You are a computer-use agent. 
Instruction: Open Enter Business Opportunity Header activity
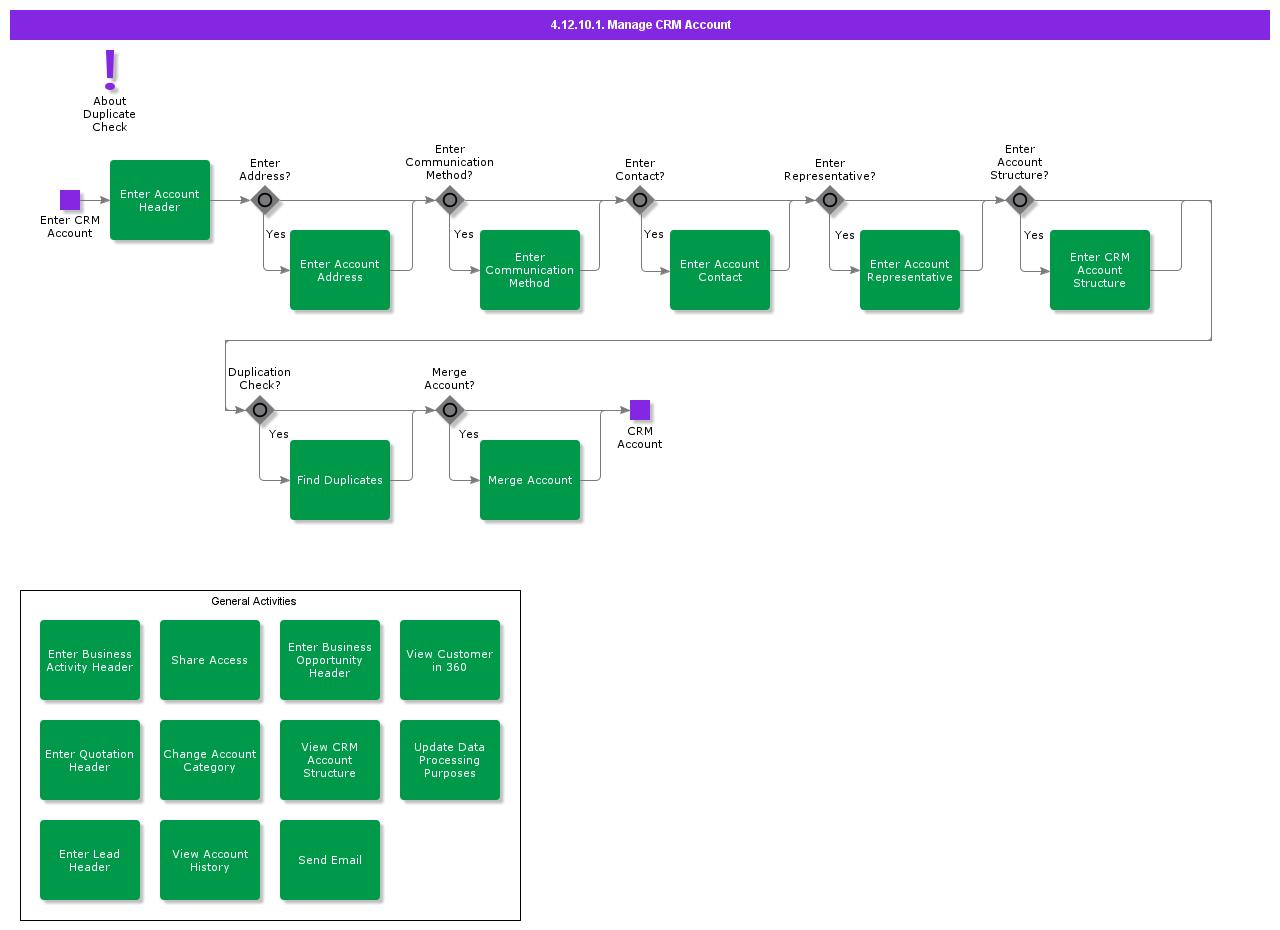pyautogui.click(x=330, y=660)
